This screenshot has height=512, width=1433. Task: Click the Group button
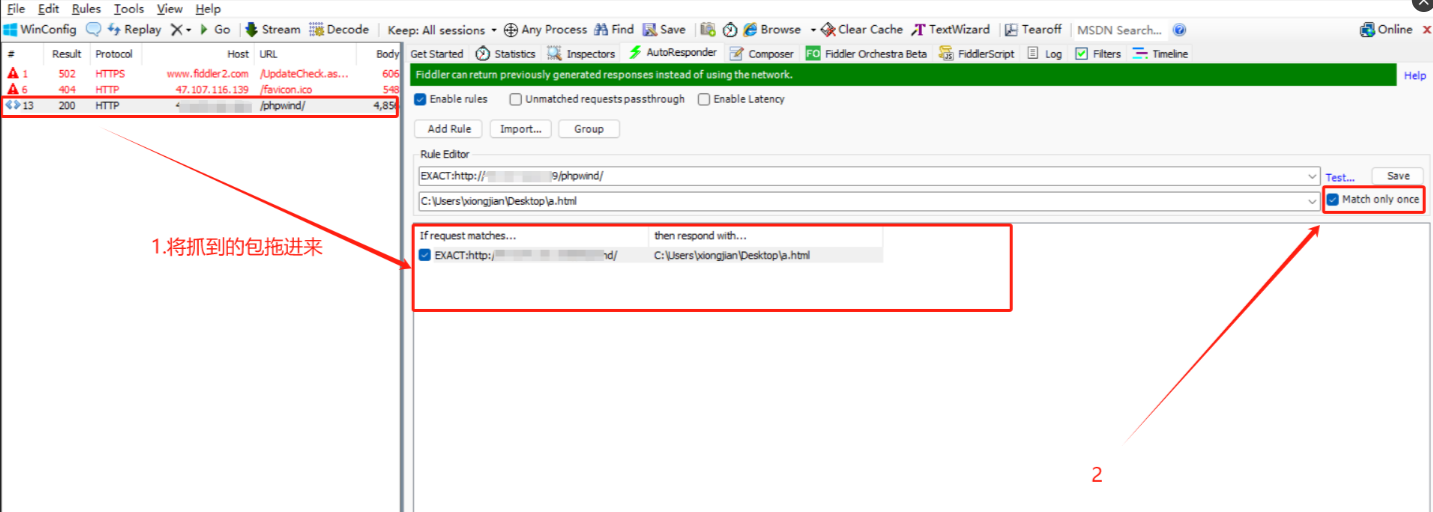click(589, 129)
